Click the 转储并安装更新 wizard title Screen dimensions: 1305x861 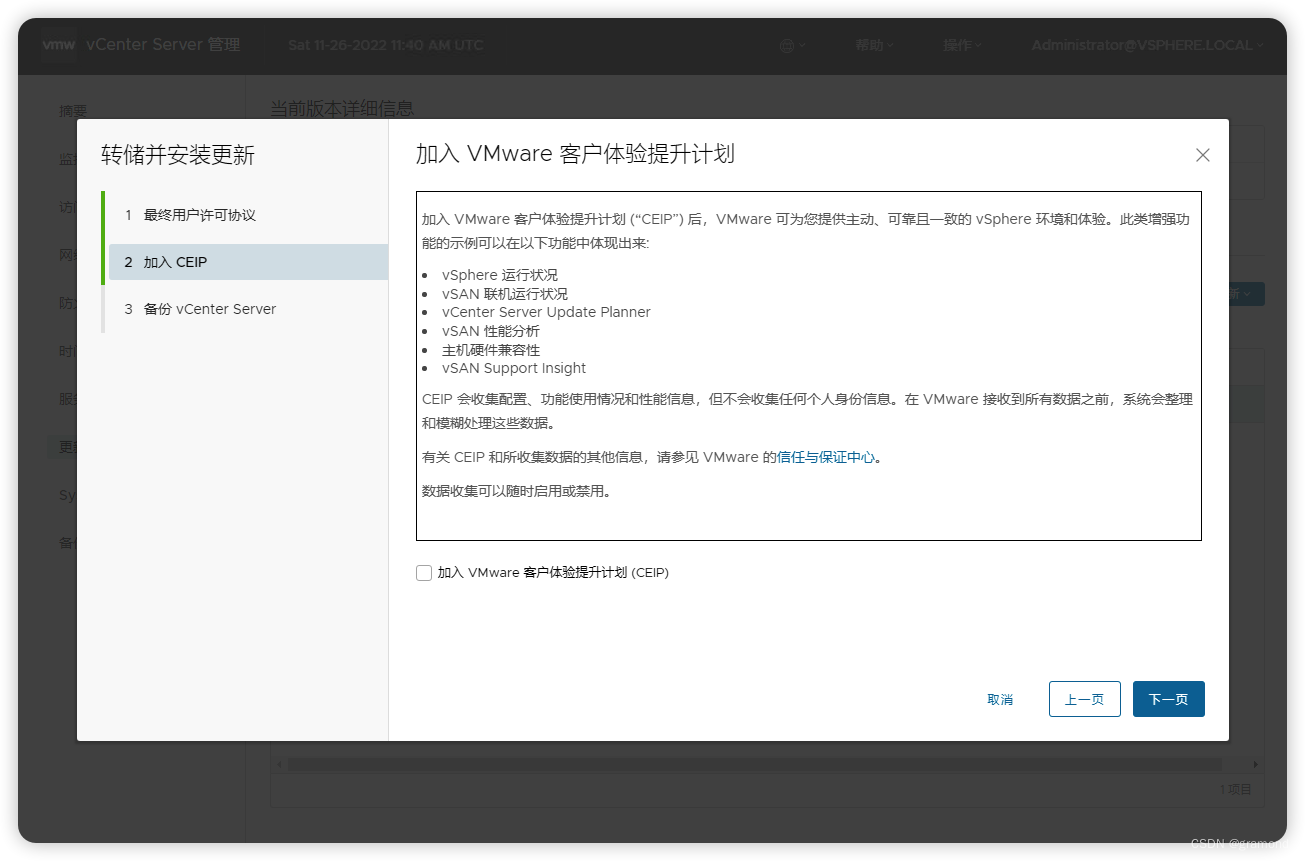(178, 155)
